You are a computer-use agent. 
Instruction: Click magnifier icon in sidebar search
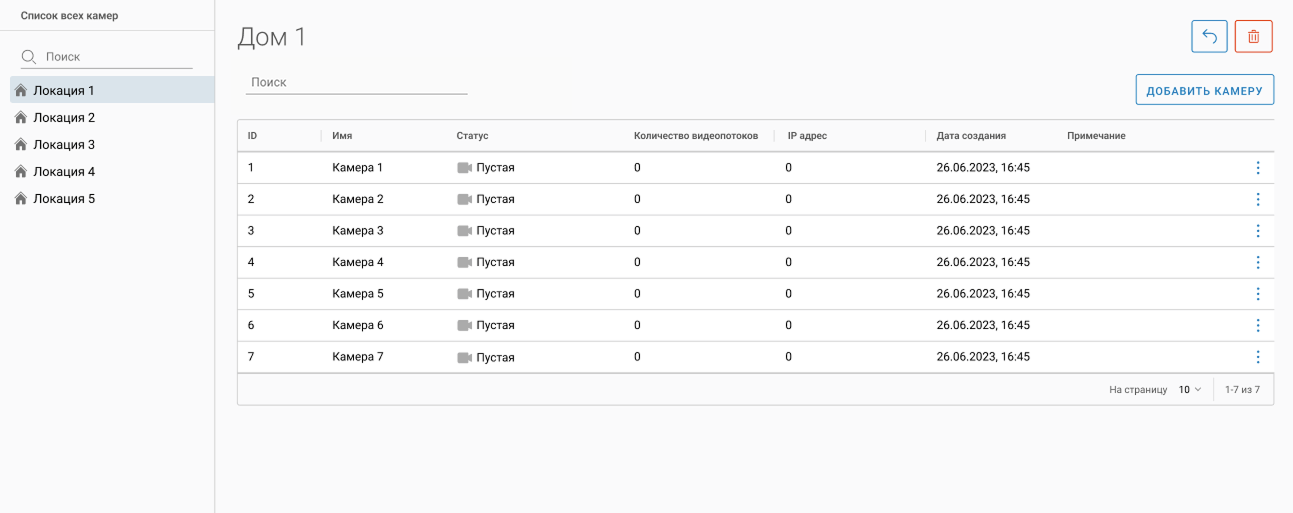(29, 57)
